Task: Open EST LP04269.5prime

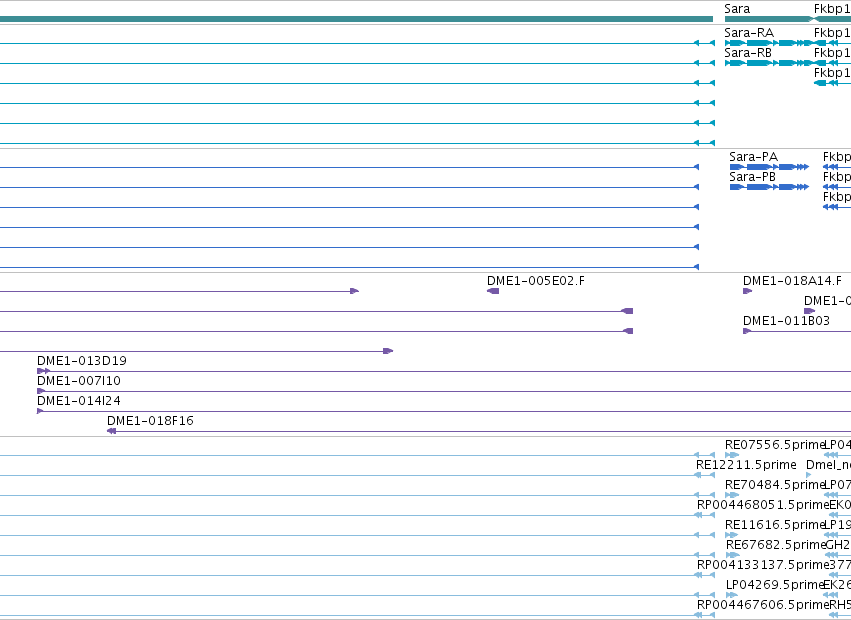Action: [732, 596]
